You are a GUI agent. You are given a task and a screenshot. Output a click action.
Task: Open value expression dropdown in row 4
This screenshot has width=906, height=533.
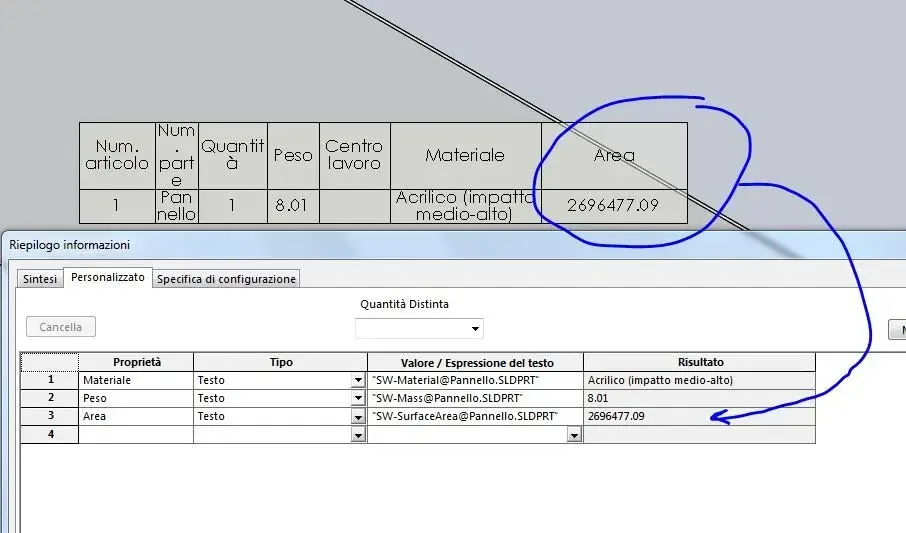coord(574,435)
